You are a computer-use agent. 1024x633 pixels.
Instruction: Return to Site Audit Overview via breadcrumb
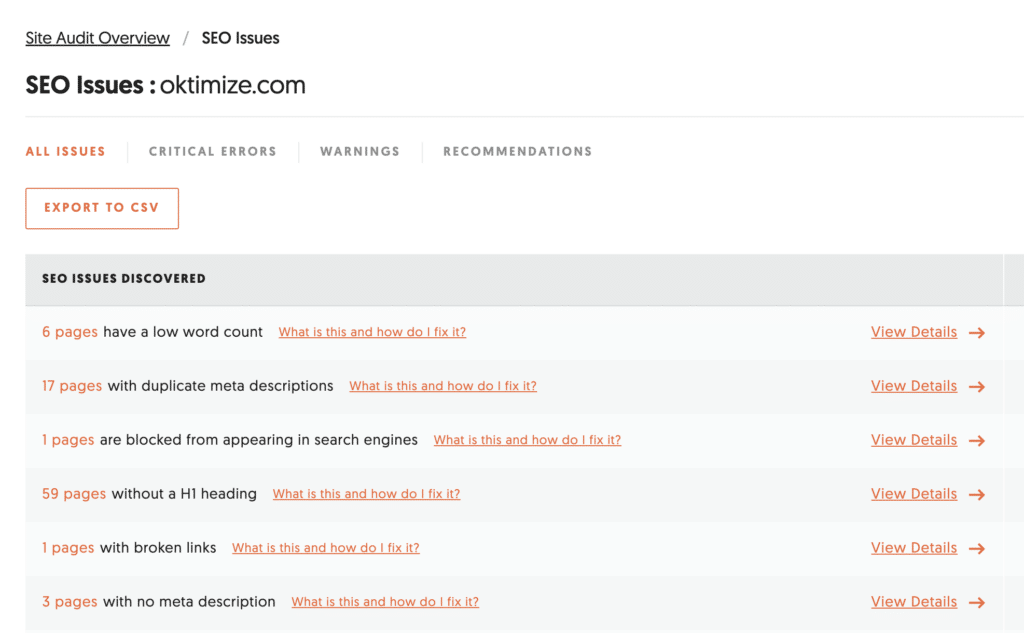point(97,38)
